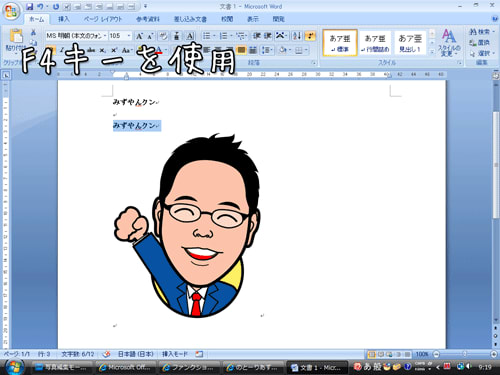
Task: Open the font size dropdown
Action: click(x=120, y=36)
